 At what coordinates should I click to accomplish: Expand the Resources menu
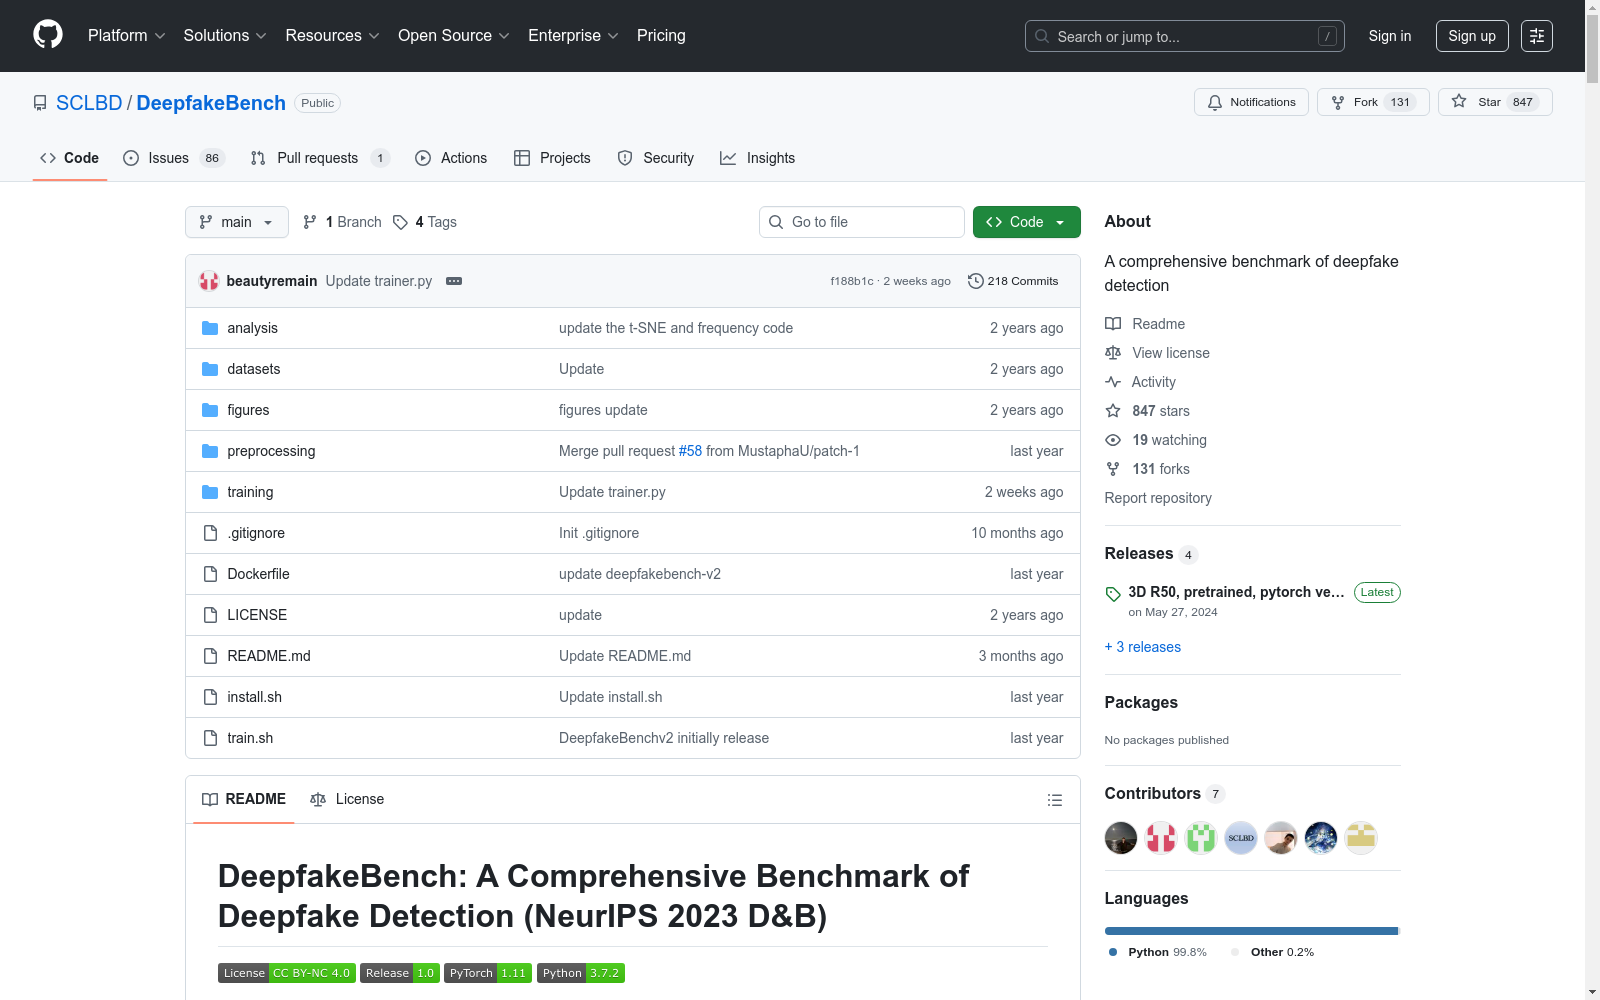point(333,36)
